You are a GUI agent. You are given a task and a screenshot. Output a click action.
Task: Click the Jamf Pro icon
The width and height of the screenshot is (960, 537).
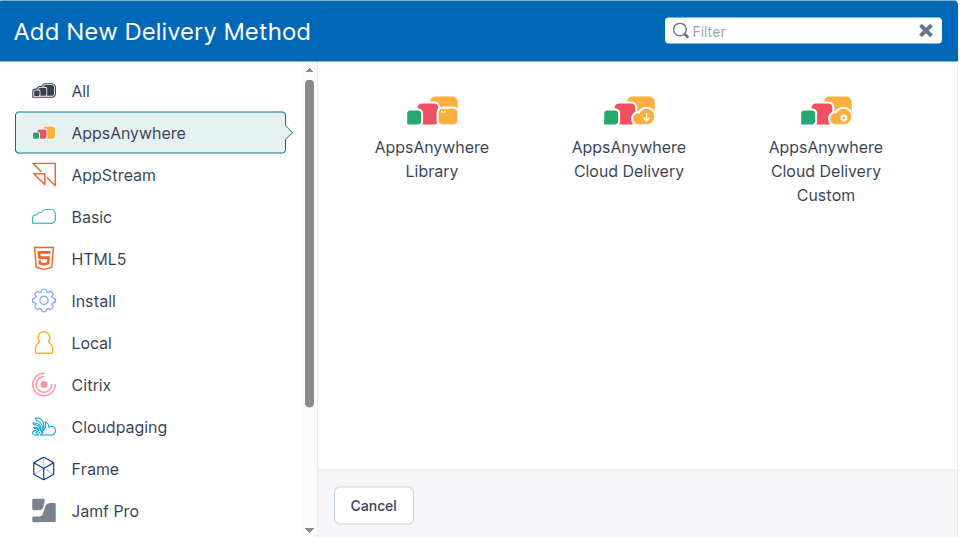click(x=43, y=511)
